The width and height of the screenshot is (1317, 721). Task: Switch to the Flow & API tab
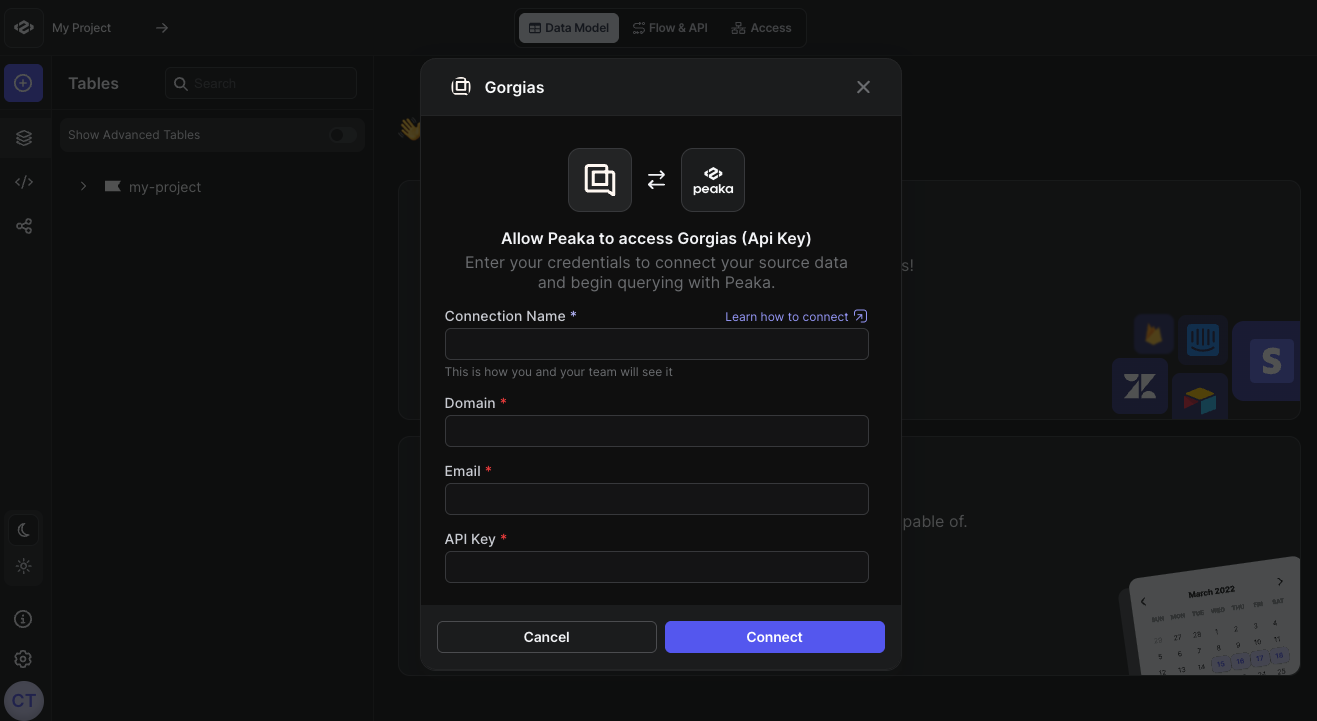click(670, 28)
